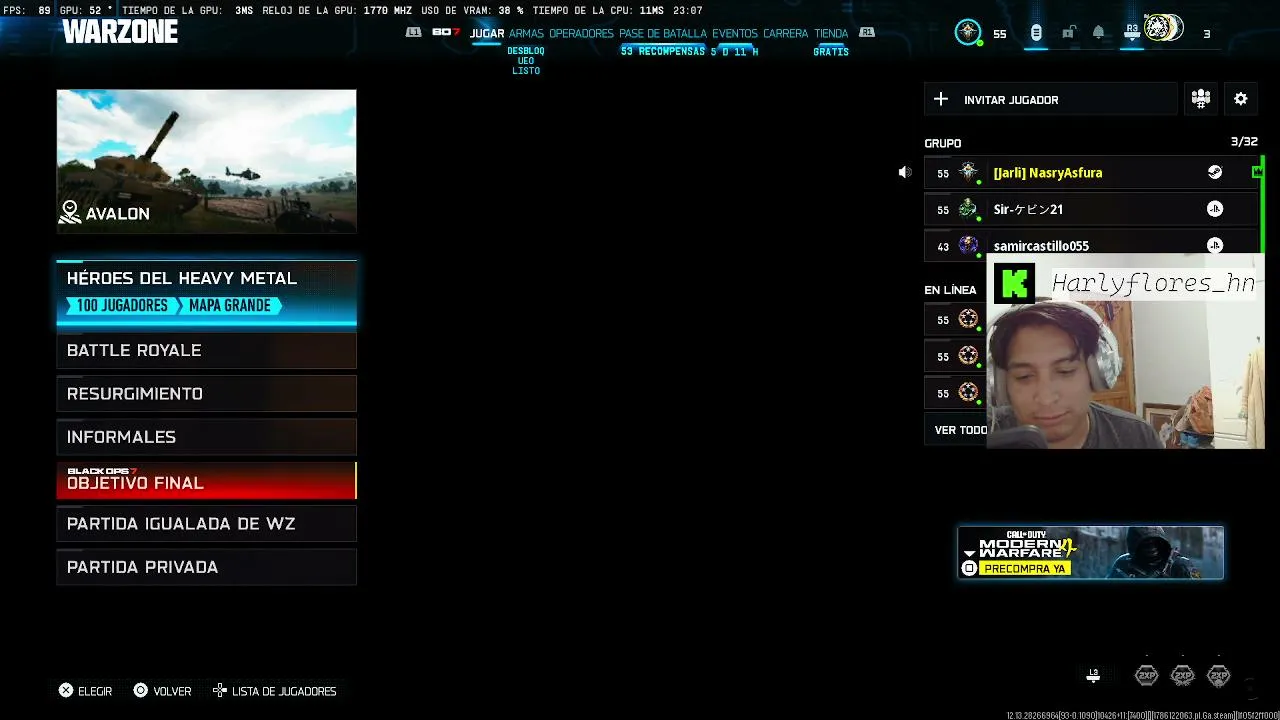Screen dimensions: 1280x720
Task: Toggle the voice speaker icon beside NasryAsfura
Action: (x=905, y=172)
